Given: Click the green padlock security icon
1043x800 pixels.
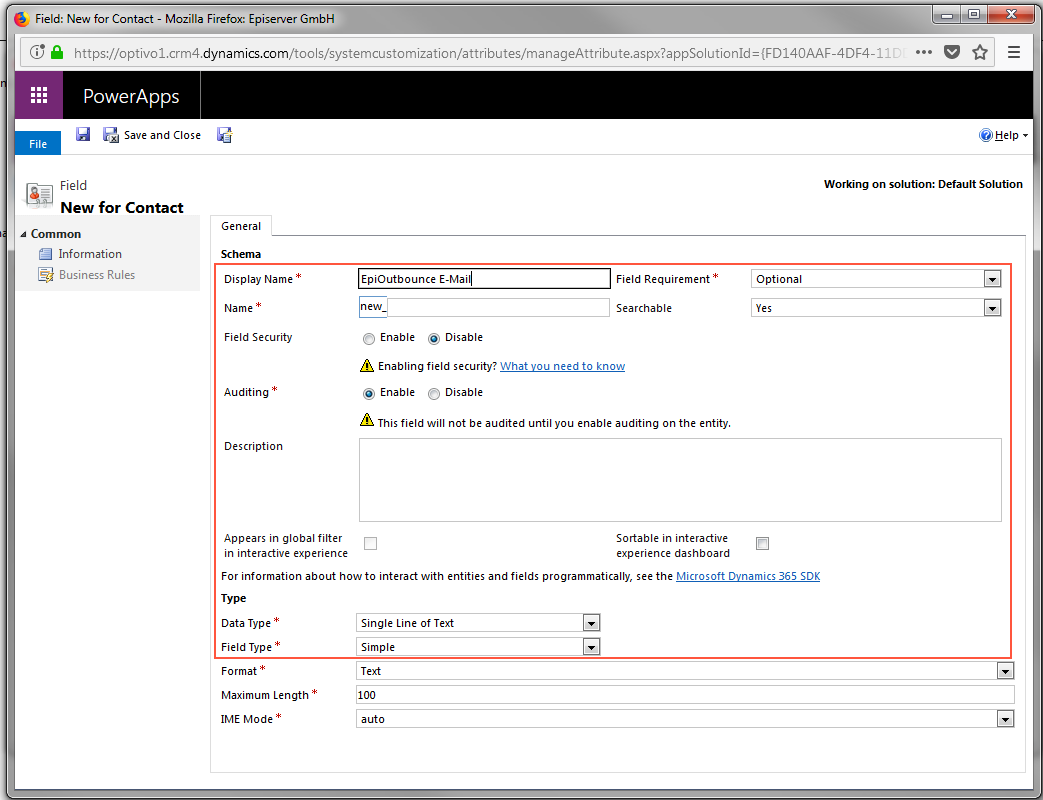Looking at the screenshot, I should coord(57,52).
